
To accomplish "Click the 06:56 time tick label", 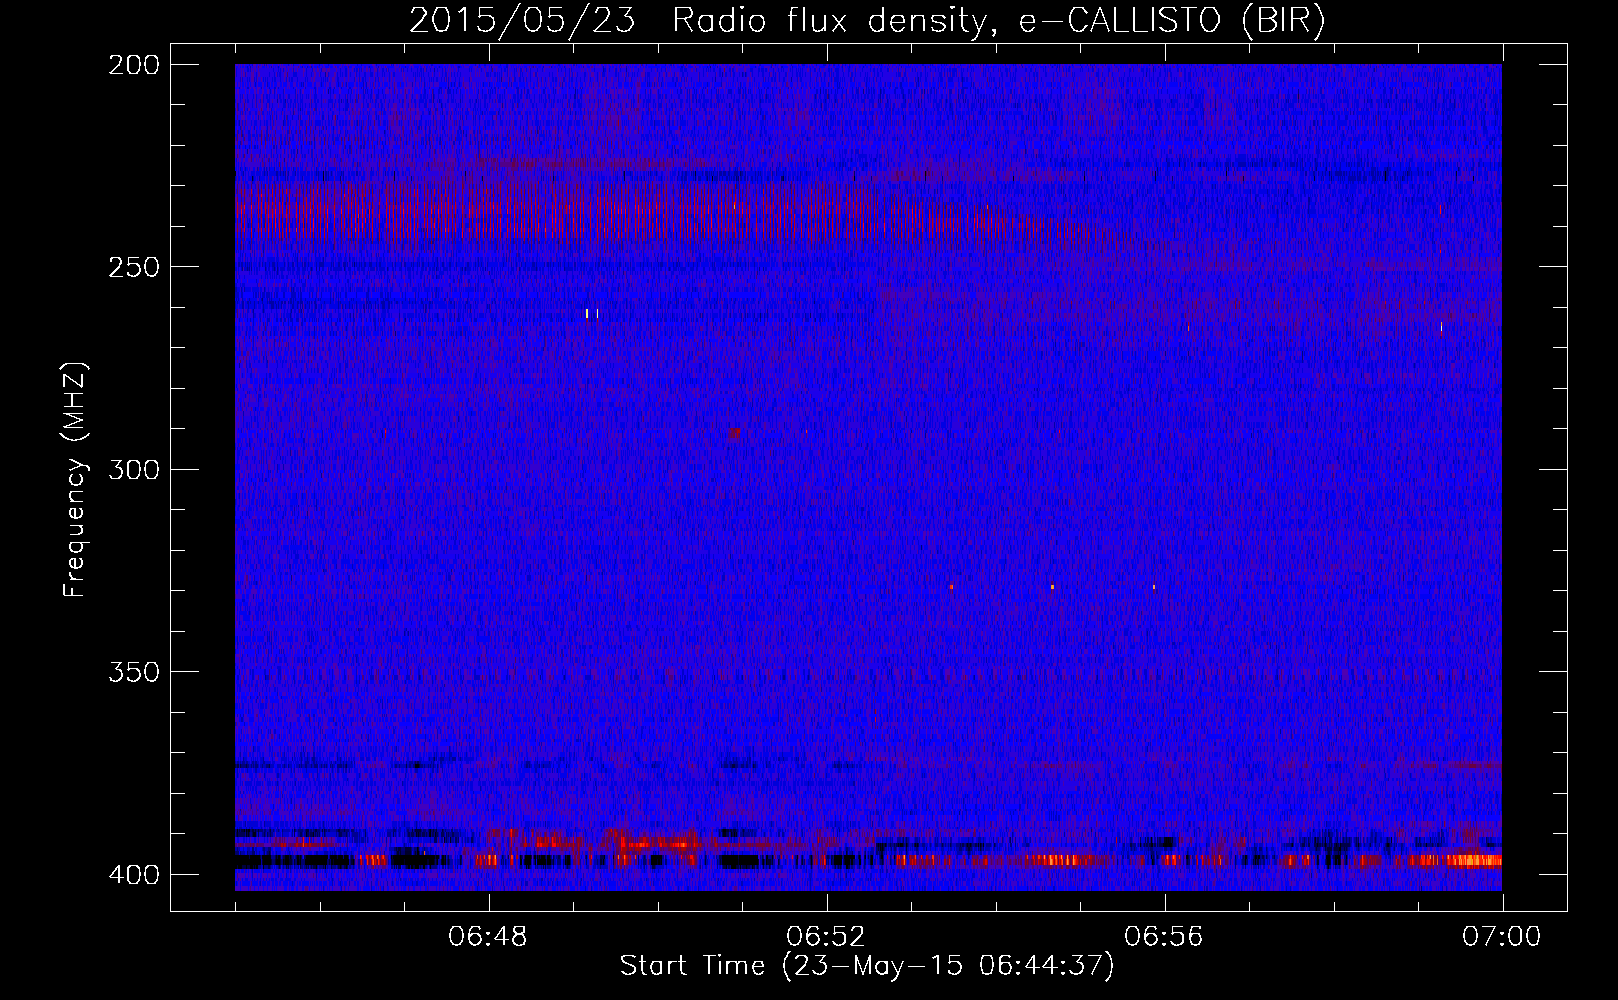I will click(1164, 937).
